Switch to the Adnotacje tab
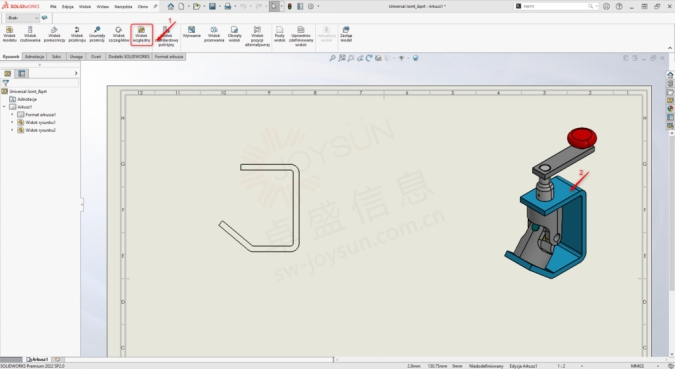Screen dimensions: 675x369 pos(34,56)
